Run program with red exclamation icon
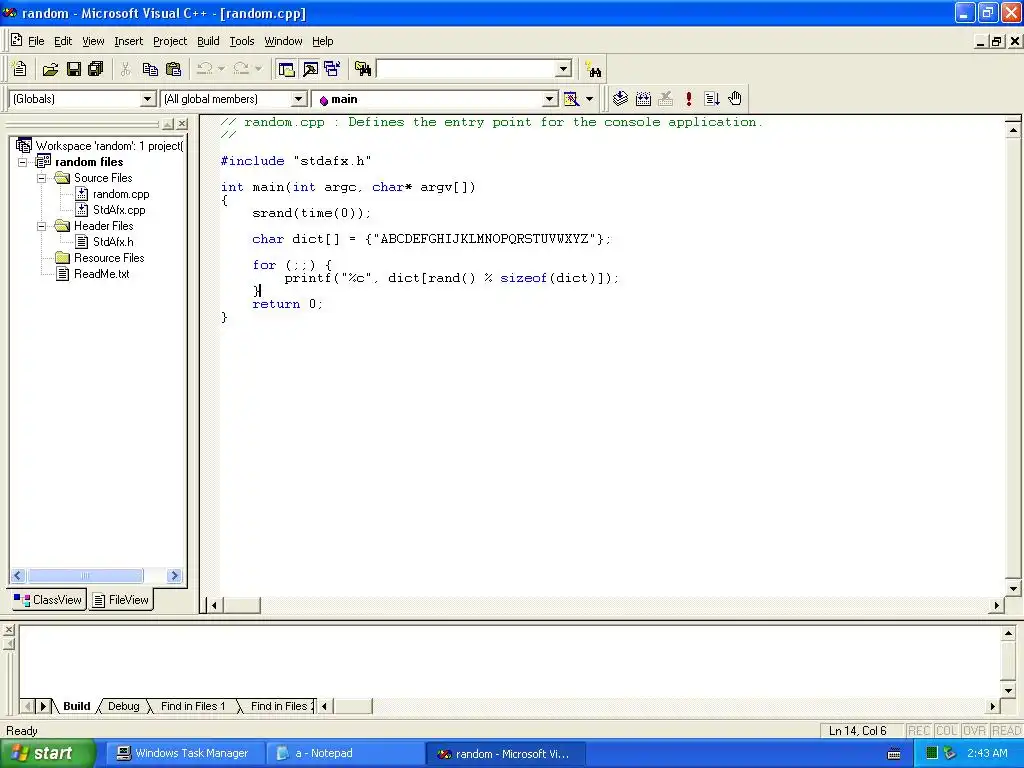Viewport: 1024px width, 768px height. (x=688, y=99)
